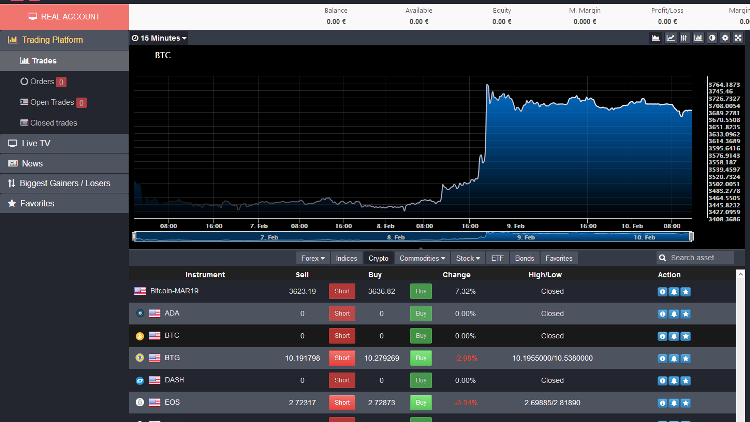The image size is (750, 422).
Task: Set alert bell for BTC row
Action: [674, 336]
